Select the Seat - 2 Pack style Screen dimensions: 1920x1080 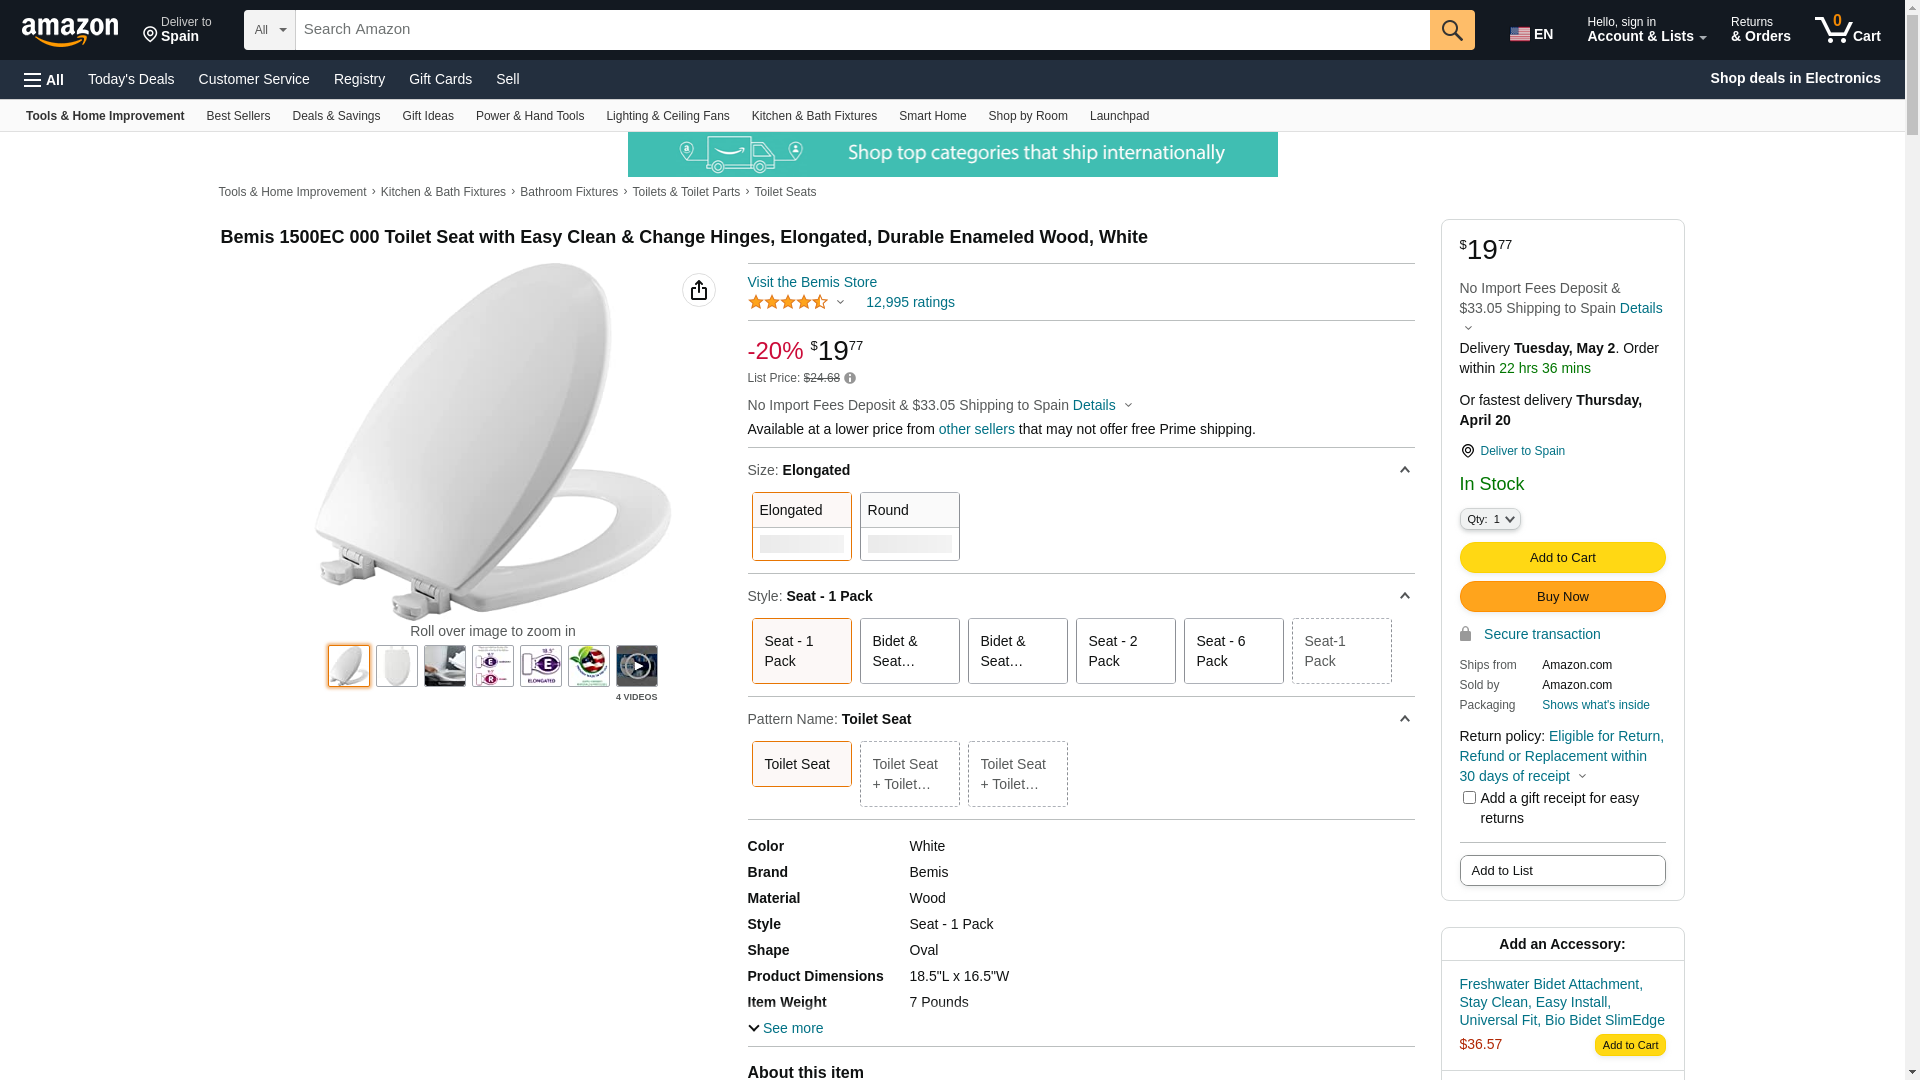coord(1125,651)
